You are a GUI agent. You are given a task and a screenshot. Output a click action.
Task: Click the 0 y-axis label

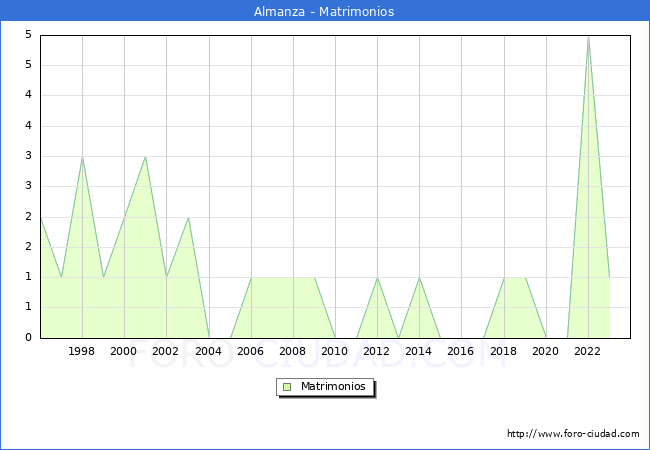[28, 337]
